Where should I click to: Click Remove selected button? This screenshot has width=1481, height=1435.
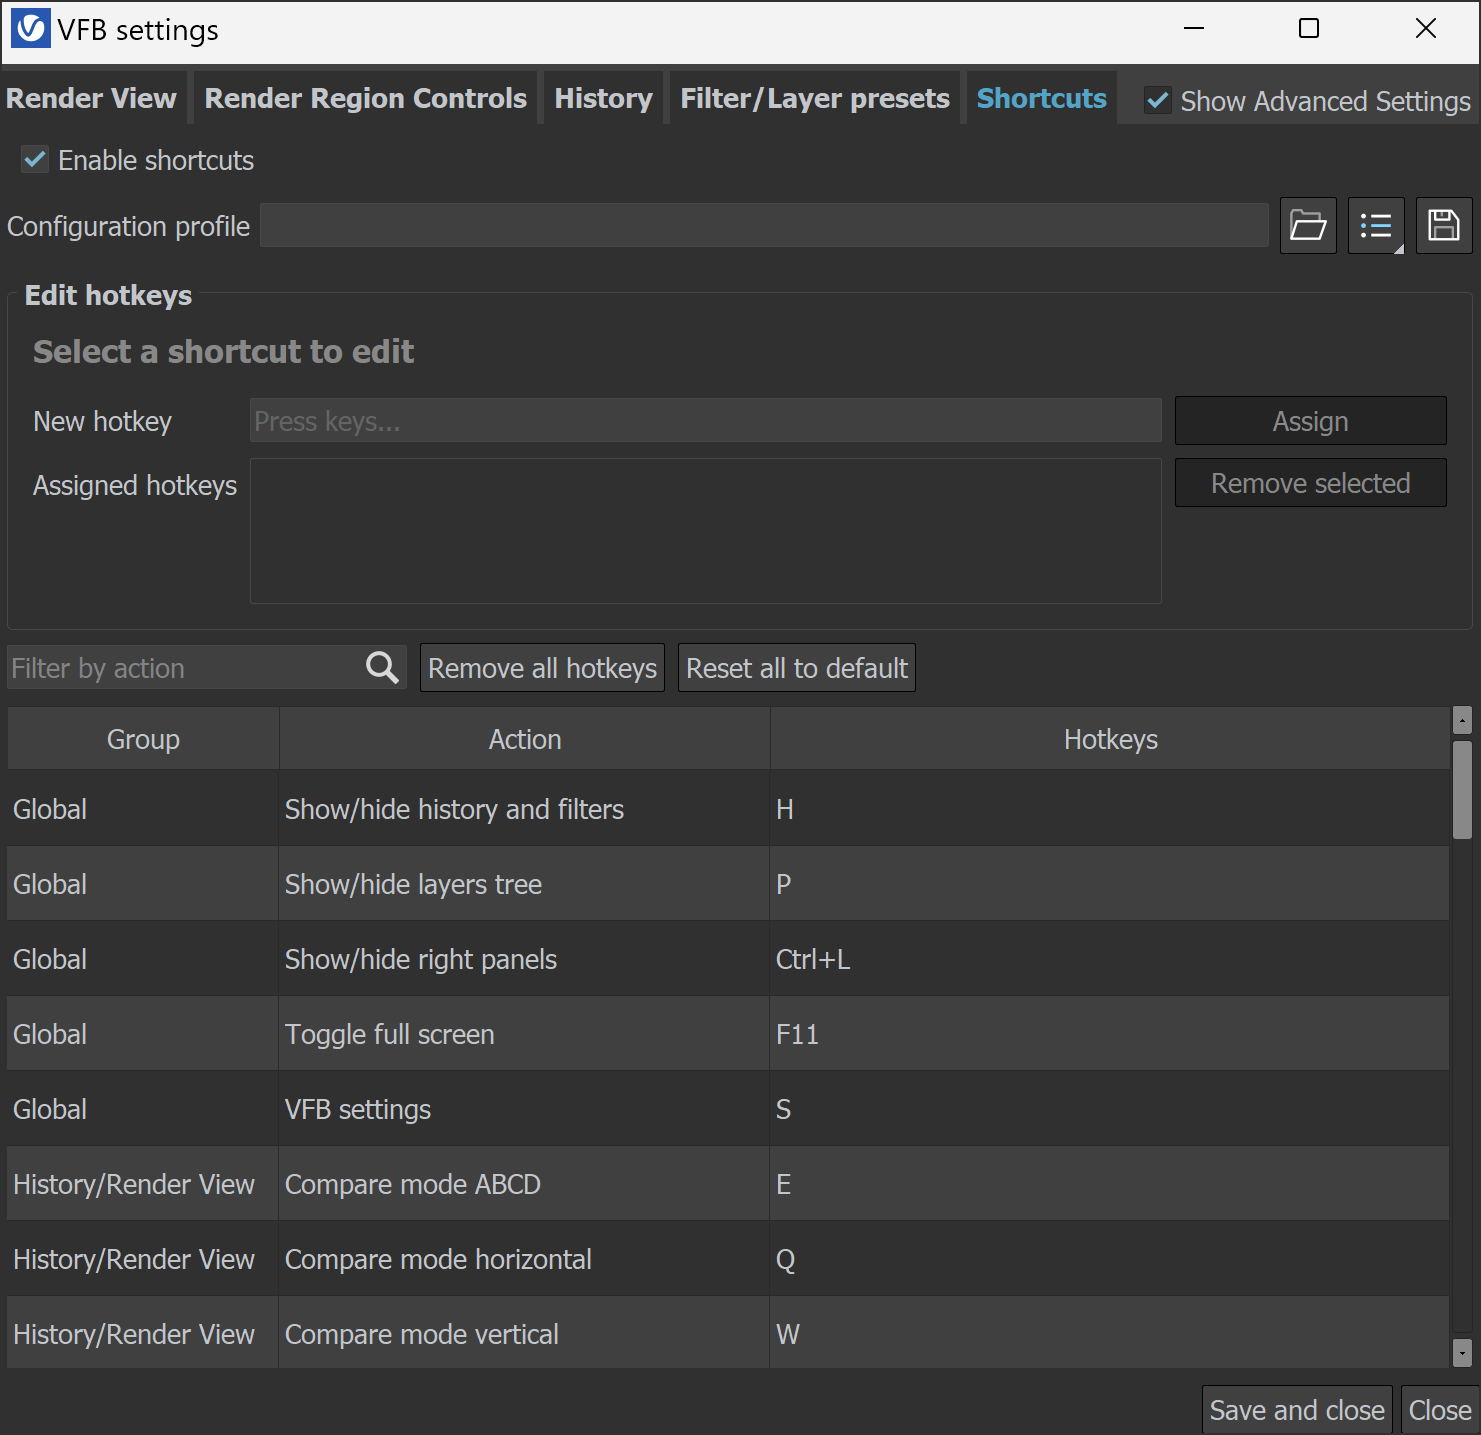click(1310, 483)
